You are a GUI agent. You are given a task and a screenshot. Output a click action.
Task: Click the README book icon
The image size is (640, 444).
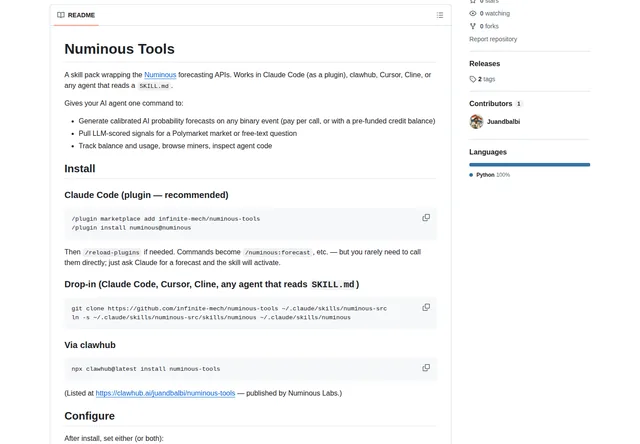(x=61, y=15)
